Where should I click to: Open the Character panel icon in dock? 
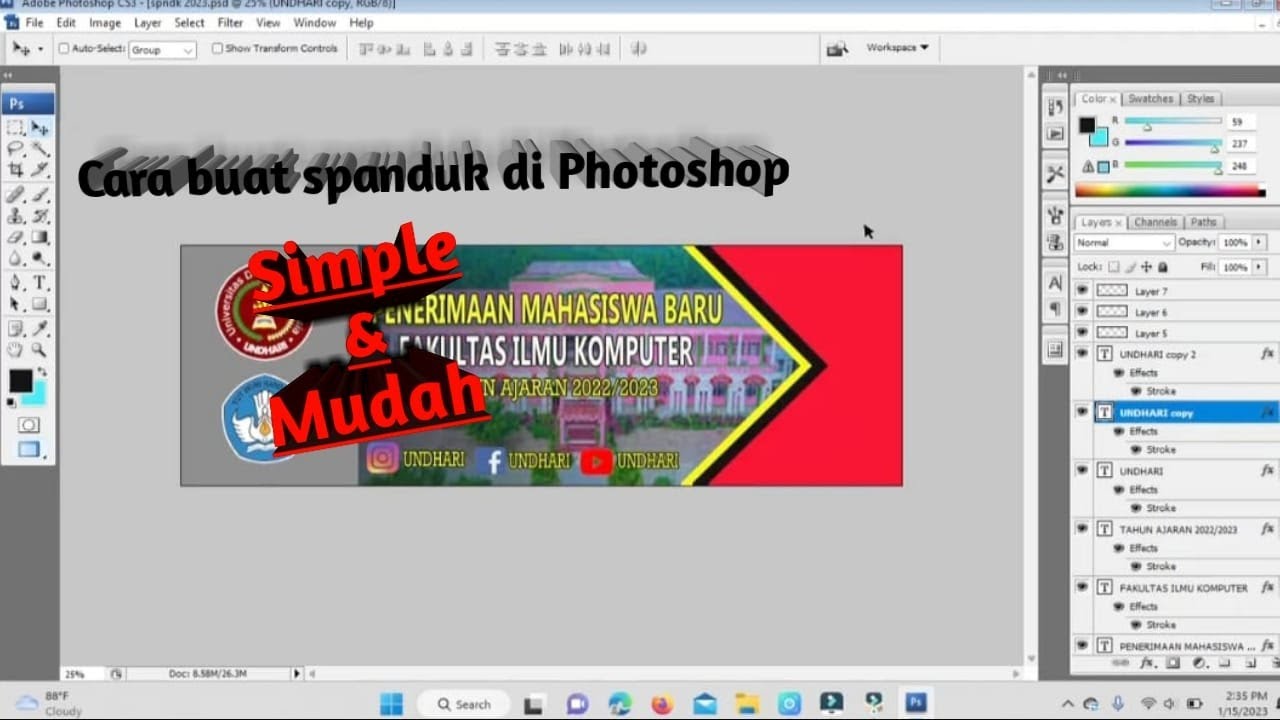pyautogui.click(x=1055, y=283)
